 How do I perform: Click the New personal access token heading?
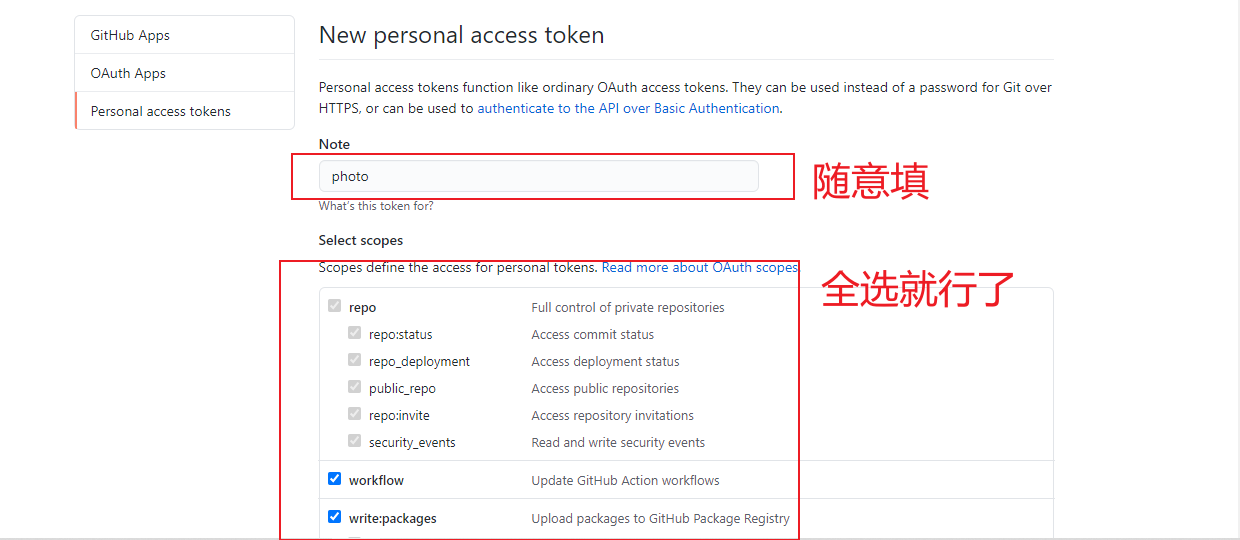462,35
